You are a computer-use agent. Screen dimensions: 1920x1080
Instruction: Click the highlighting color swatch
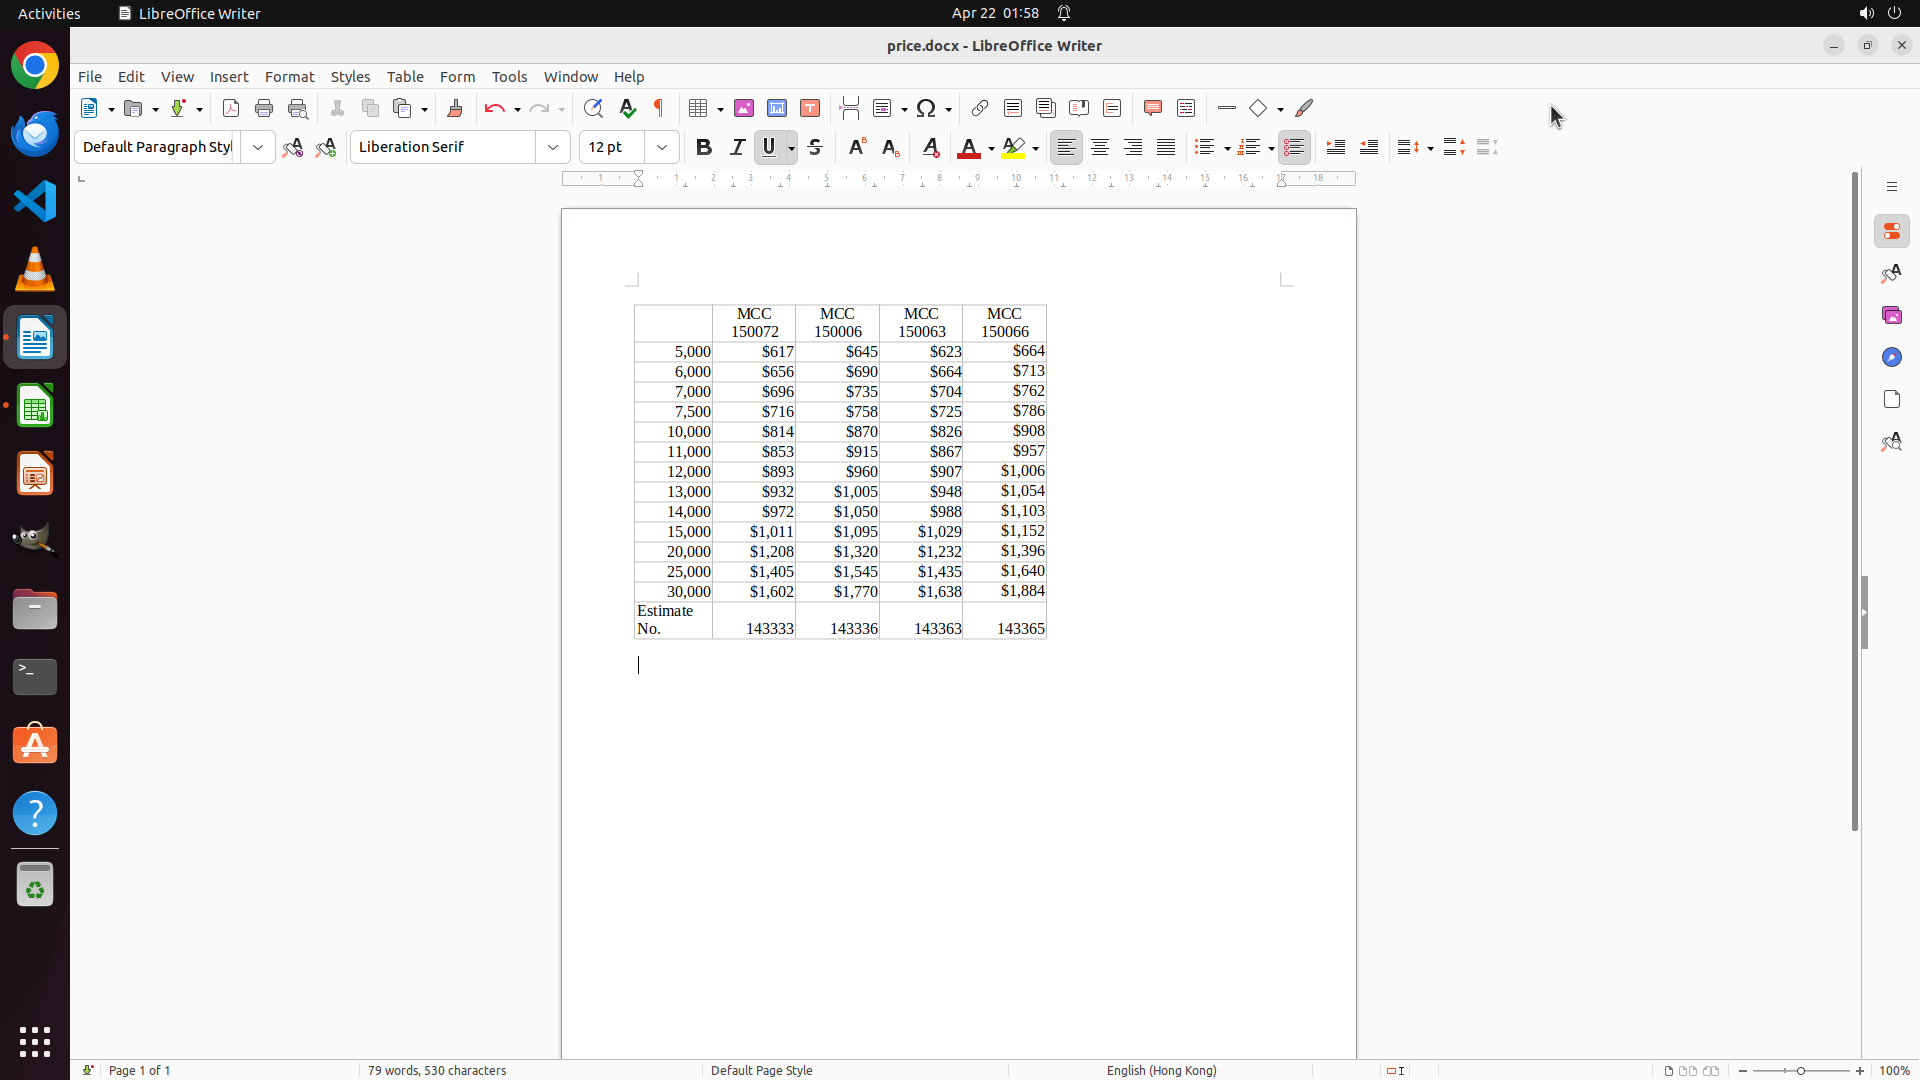1013,148
